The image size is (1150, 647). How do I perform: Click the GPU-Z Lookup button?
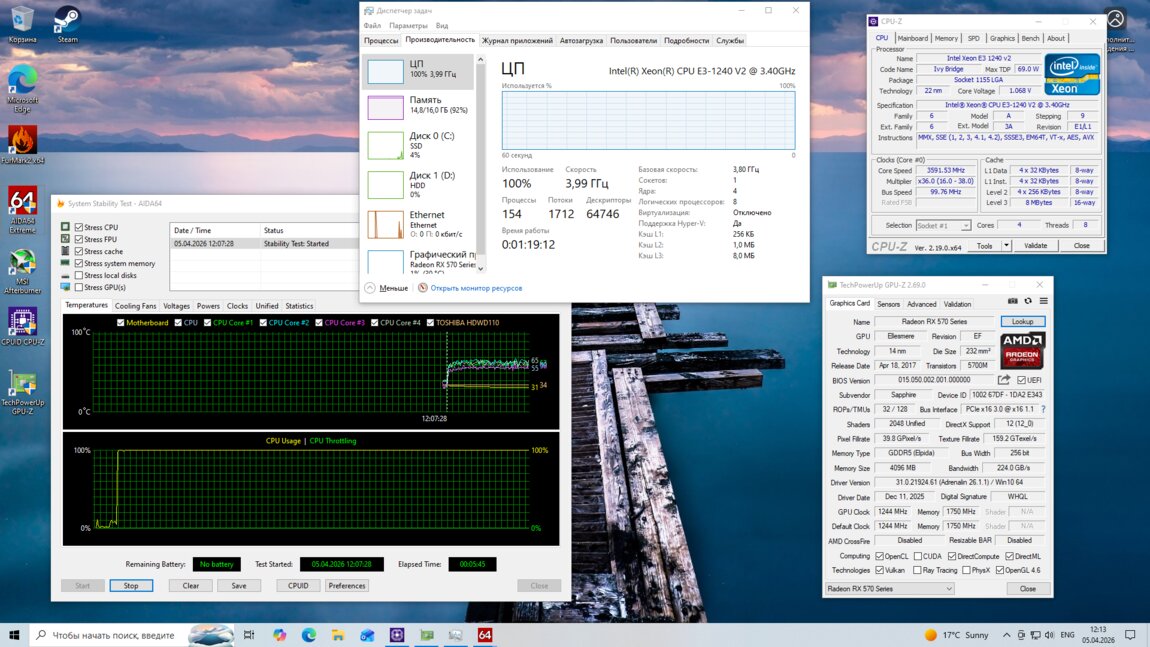(1022, 322)
